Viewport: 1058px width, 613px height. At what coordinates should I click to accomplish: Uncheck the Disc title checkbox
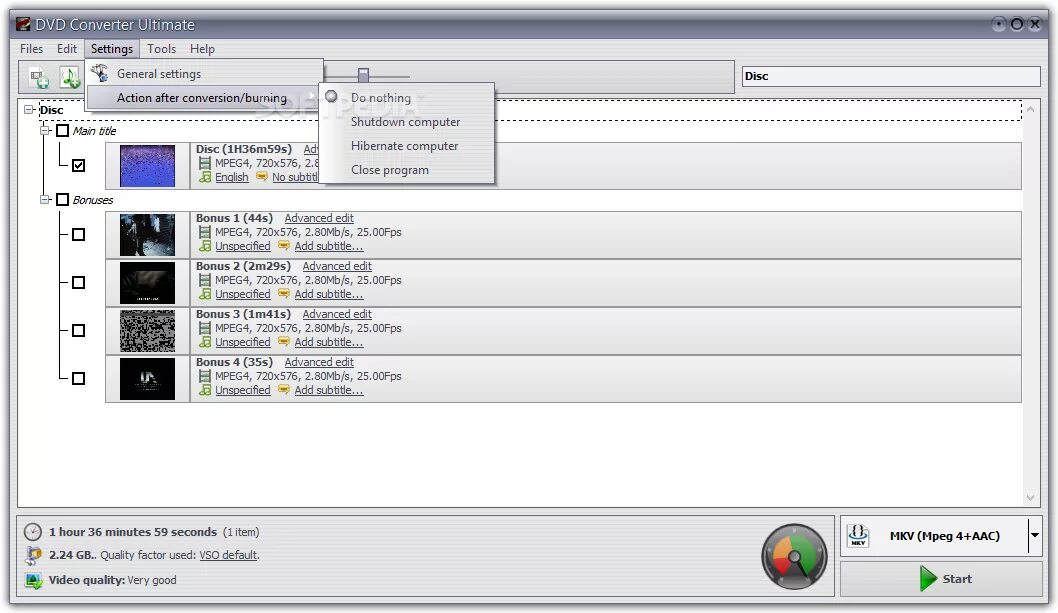click(78, 165)
